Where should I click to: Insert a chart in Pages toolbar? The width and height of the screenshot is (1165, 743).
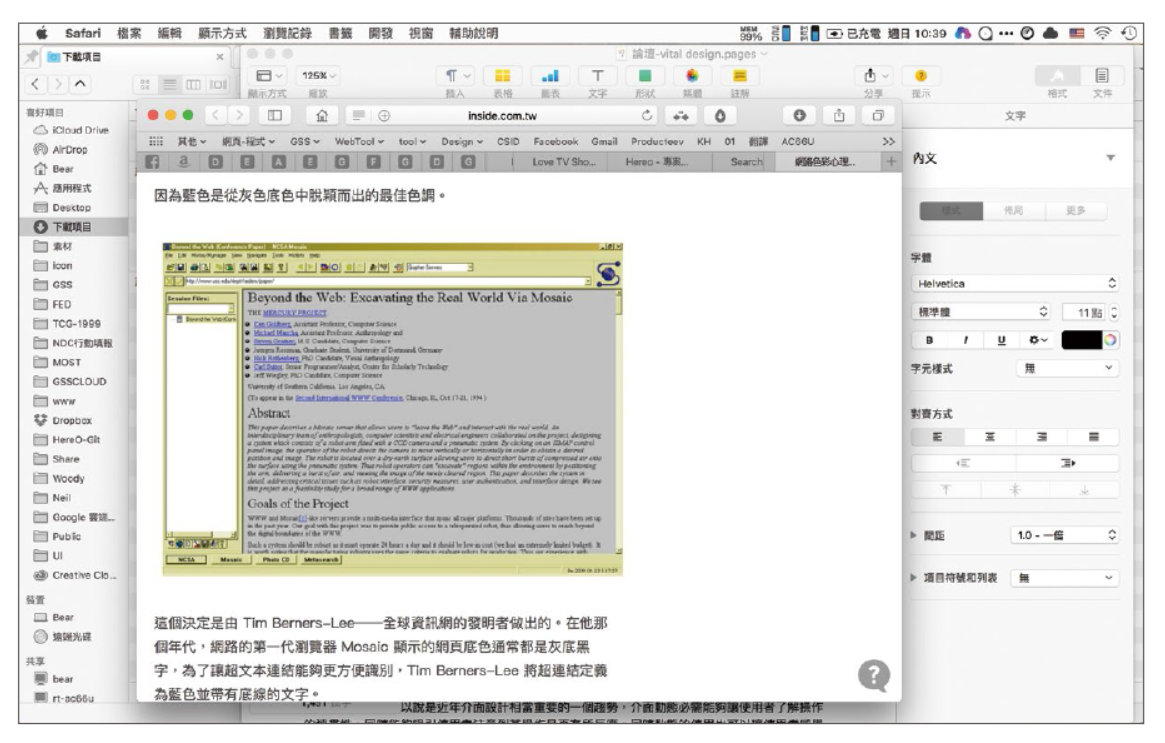point(551,76)
